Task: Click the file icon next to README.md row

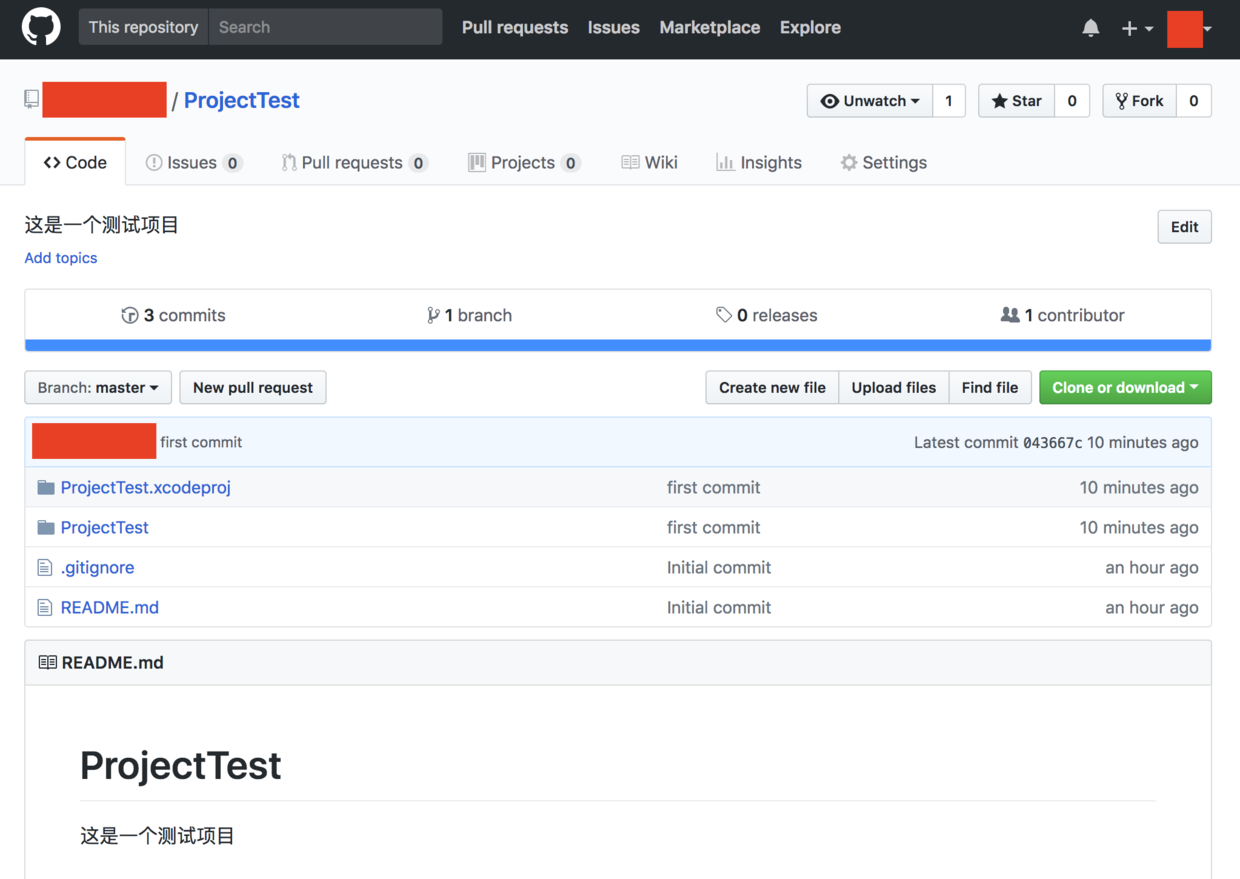Action: pyautogui.click(x=44, y=607)
